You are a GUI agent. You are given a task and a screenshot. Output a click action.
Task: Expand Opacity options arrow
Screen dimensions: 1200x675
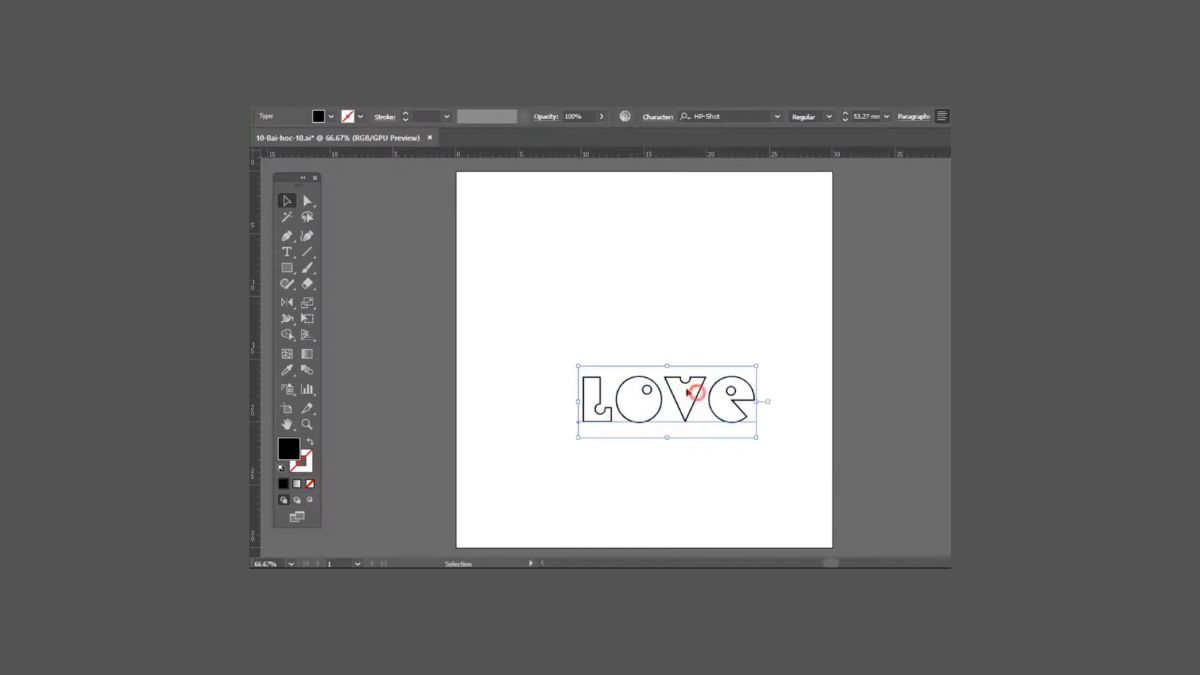(601, 116)
